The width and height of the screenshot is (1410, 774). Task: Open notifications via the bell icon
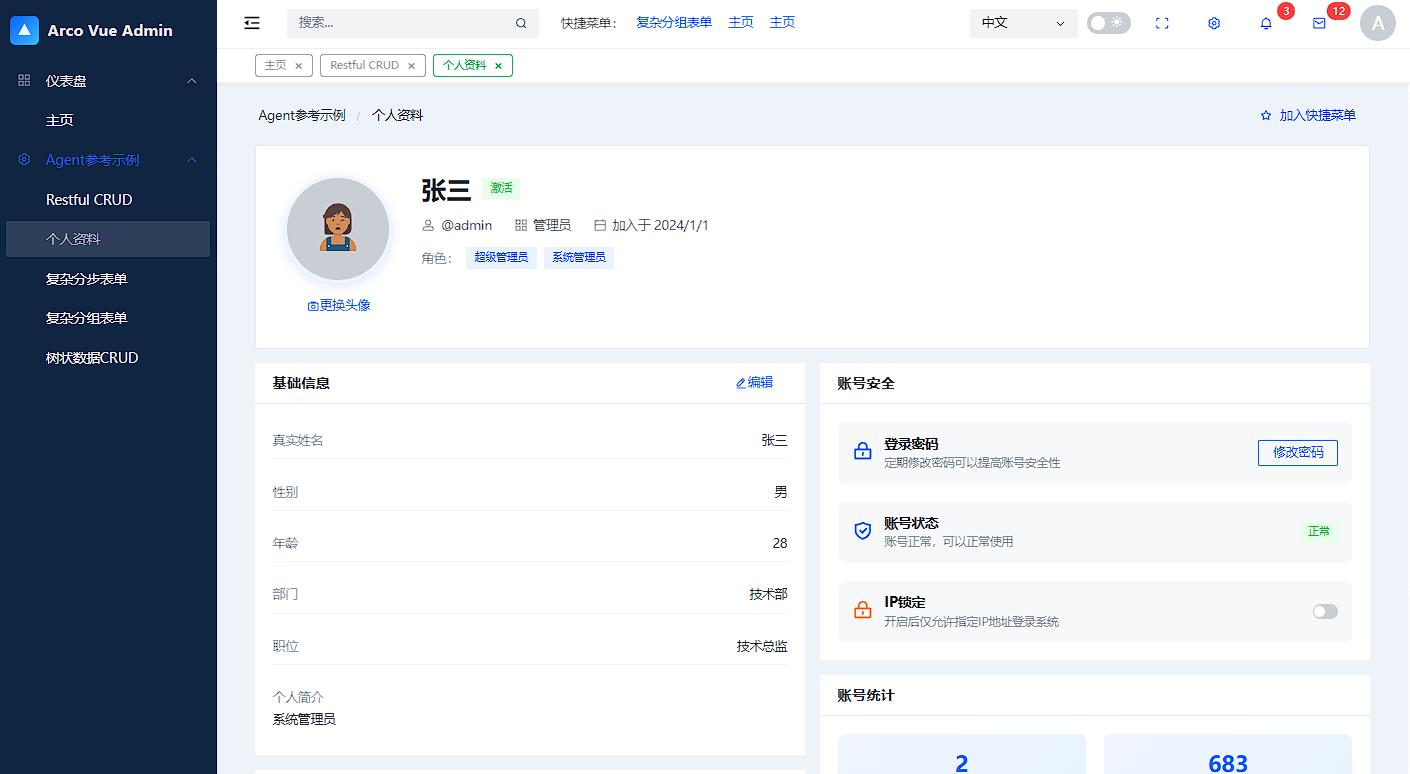click(1265, 23)
